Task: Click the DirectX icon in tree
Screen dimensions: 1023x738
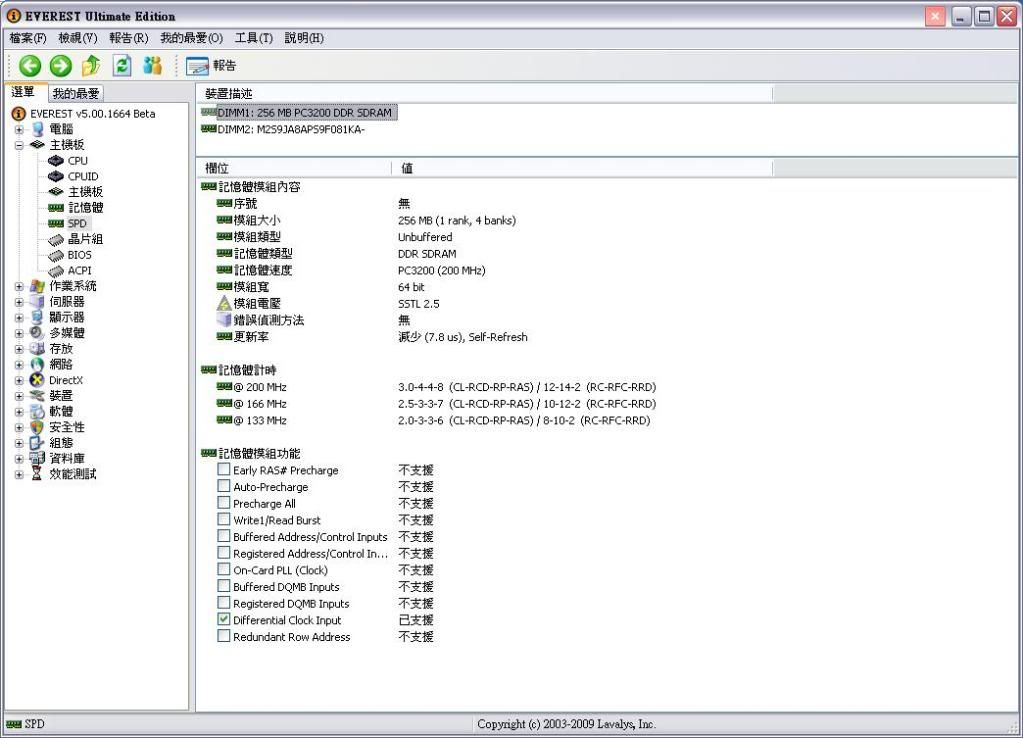Action: click(37, 380)
